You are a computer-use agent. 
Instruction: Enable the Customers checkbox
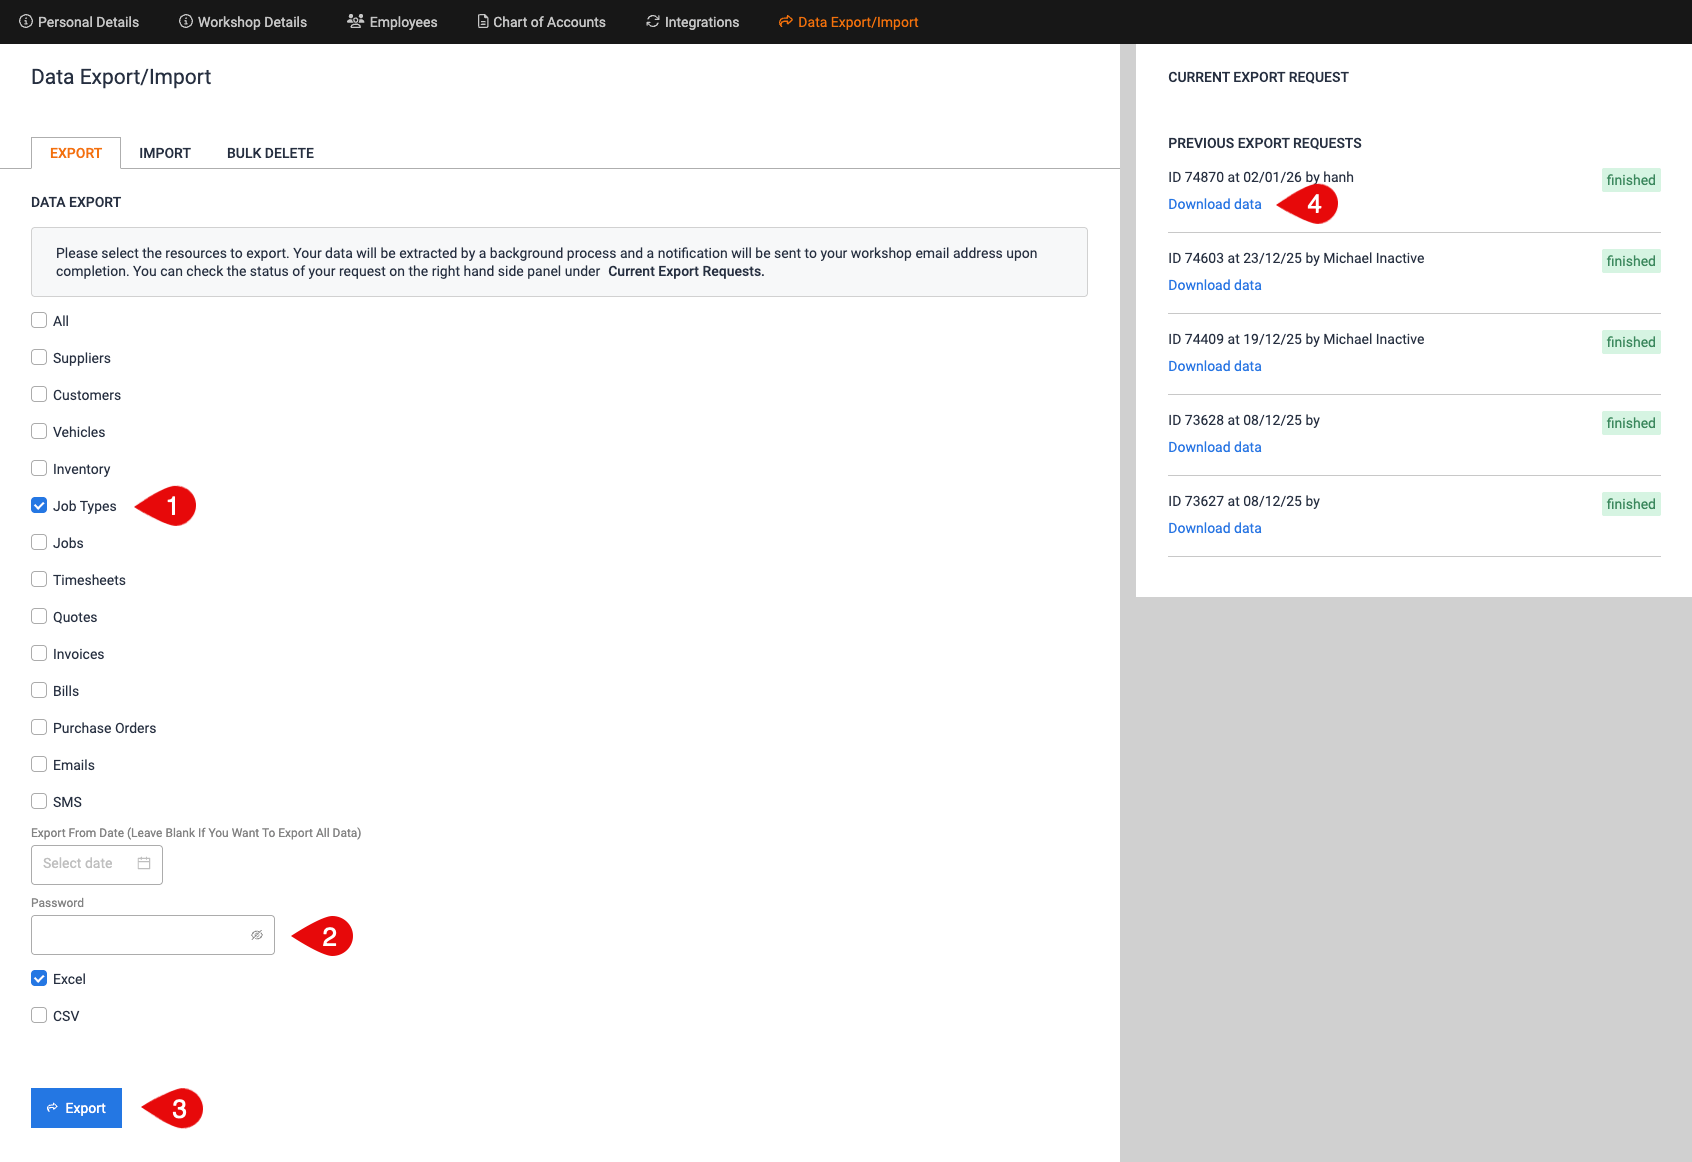(x=39, y=395)
